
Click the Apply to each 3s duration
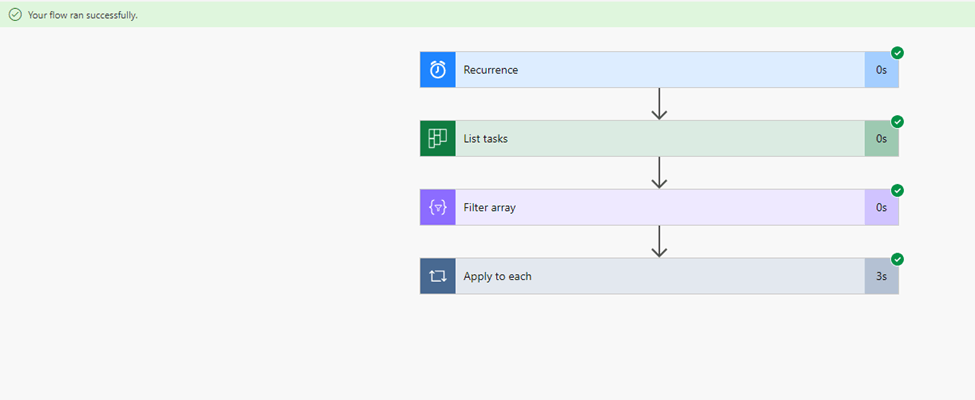pyautogui.click(x=881, y=276)
